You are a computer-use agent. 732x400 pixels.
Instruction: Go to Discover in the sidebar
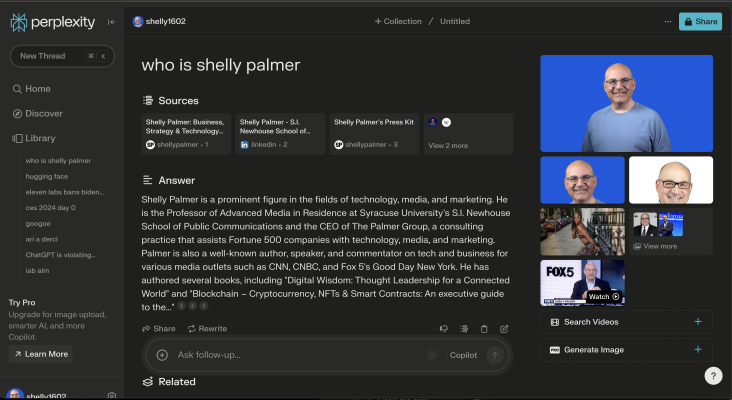[x=44, y=113]
